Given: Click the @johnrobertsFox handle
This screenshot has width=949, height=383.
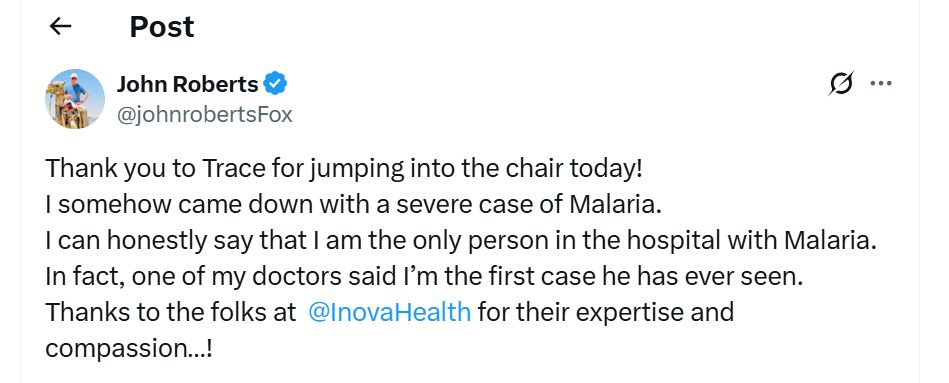Looking at the screenshot, I should click(x=204, y=114).
